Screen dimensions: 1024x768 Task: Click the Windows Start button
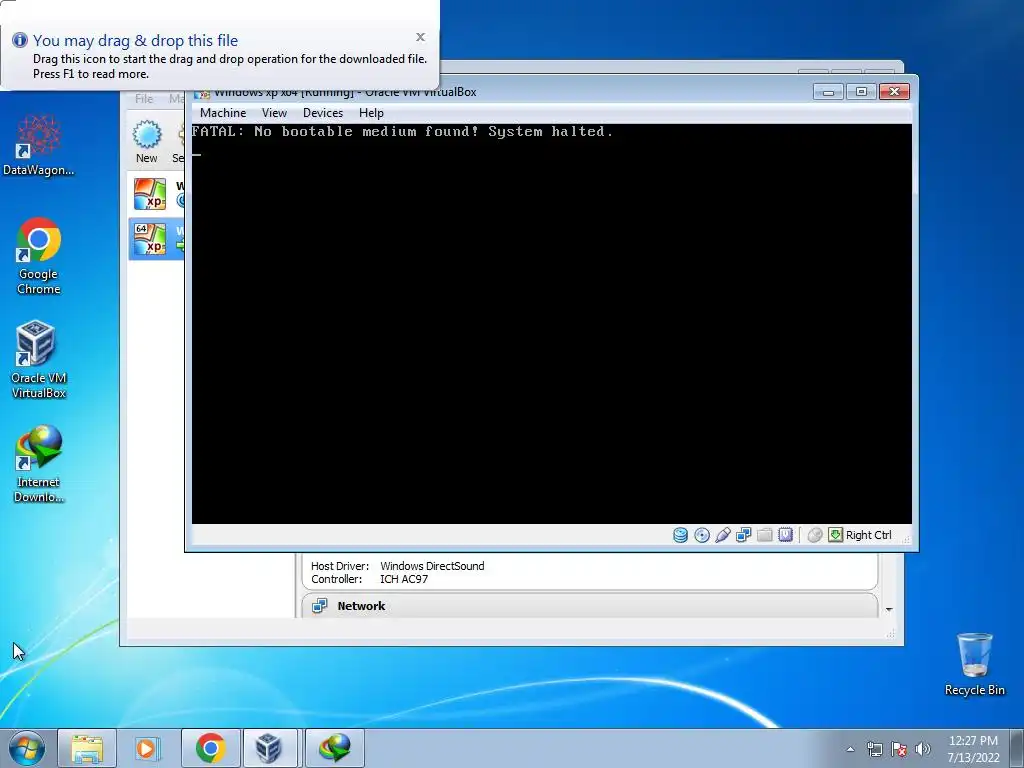coord(27,748)
